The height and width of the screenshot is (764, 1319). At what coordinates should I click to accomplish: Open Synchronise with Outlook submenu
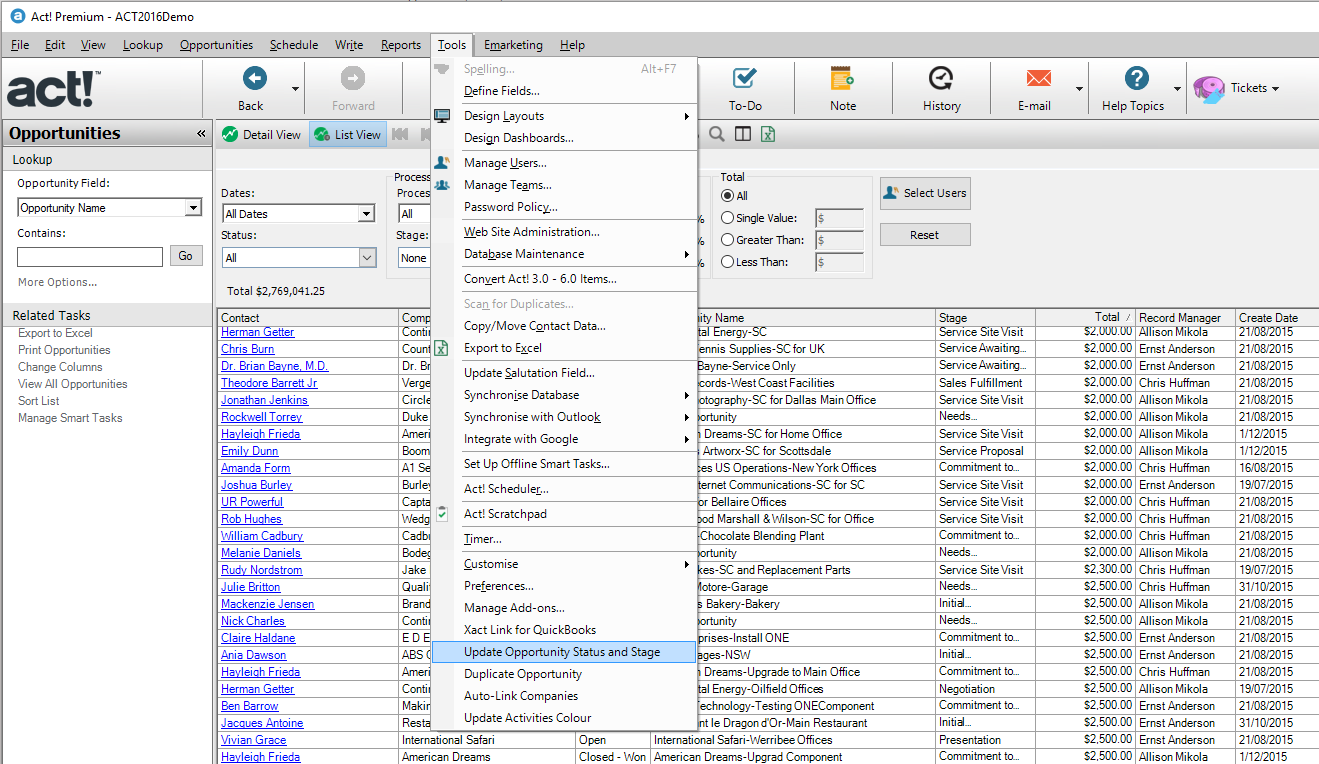564,417
